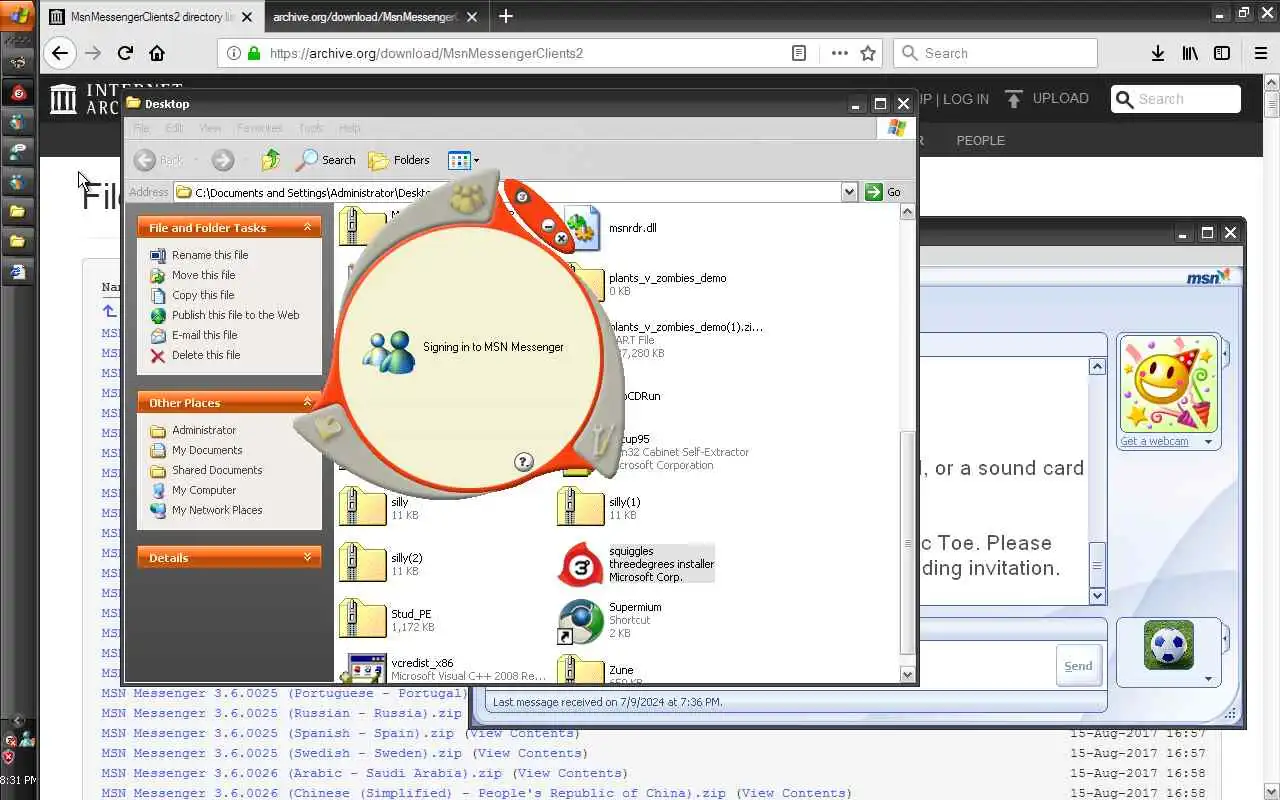Click the browser back arrow
The width and height of the screenshot is (1280, 800).
tap(60, 53)
